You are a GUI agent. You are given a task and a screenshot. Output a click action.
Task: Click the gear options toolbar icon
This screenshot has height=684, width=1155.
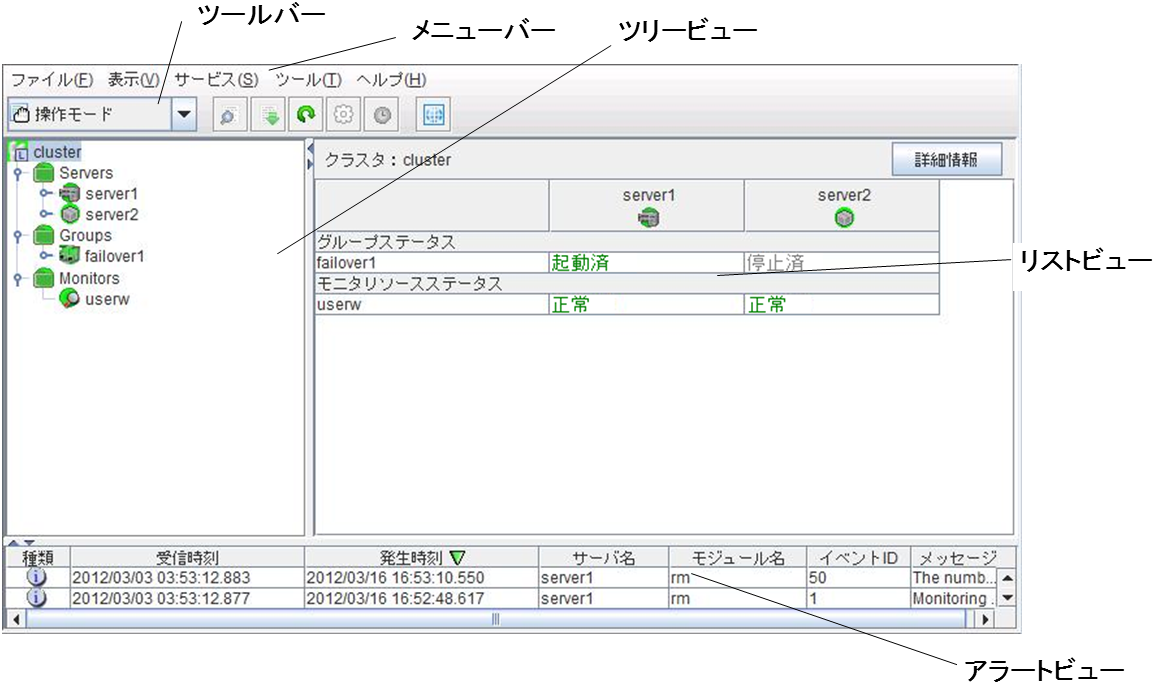pos(344,115)
